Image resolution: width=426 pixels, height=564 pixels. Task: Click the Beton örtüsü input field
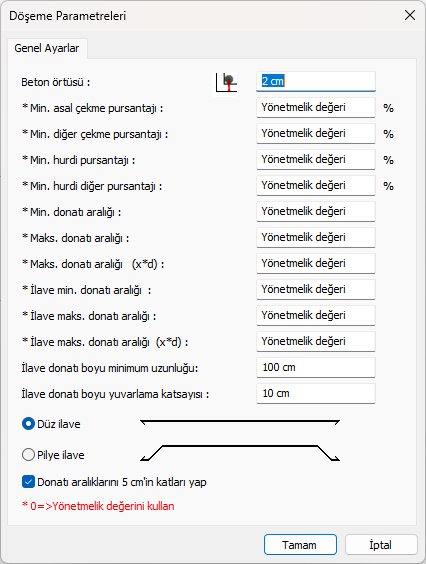(x=316, y=81)
